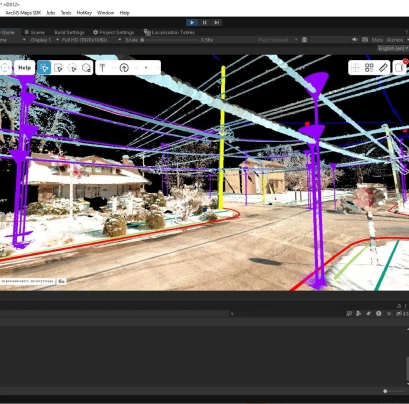Select the pointer selection tool (highlighted blue)
Screen dimensions: 409x404
pos(44,68)
